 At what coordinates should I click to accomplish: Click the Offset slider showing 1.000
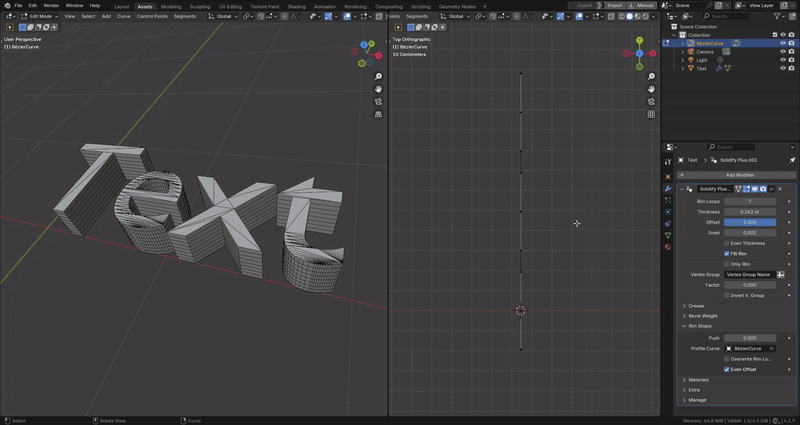click(750, 222)
